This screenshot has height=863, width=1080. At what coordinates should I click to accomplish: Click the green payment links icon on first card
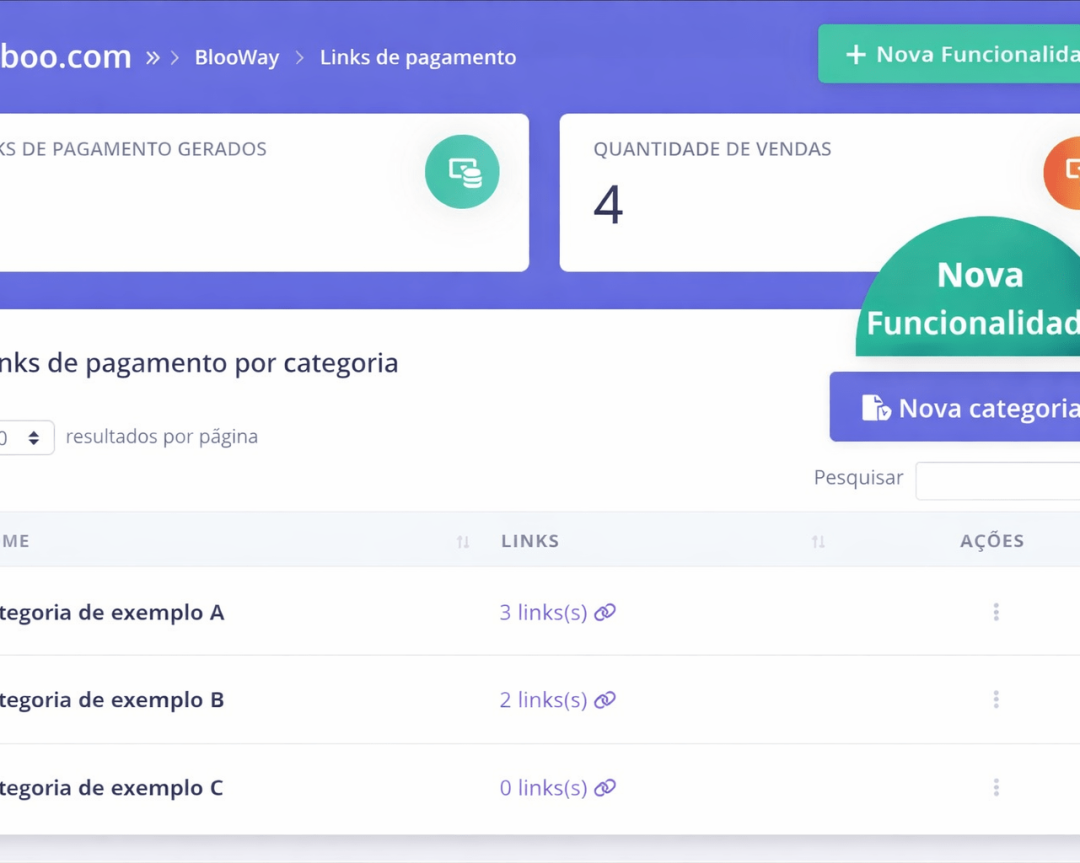click(x=462, y=171)
